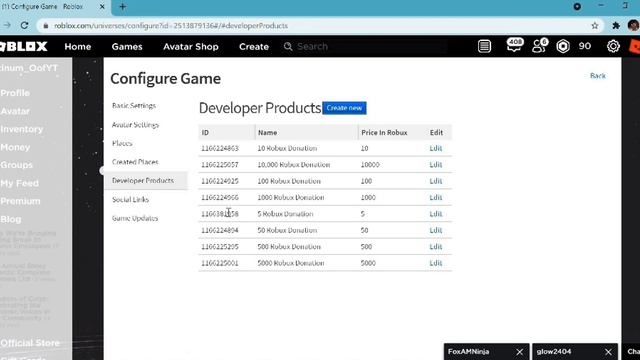This screenshot has height=360, width=640.
Task: View the site lock icon info
Action: point(46,26)
